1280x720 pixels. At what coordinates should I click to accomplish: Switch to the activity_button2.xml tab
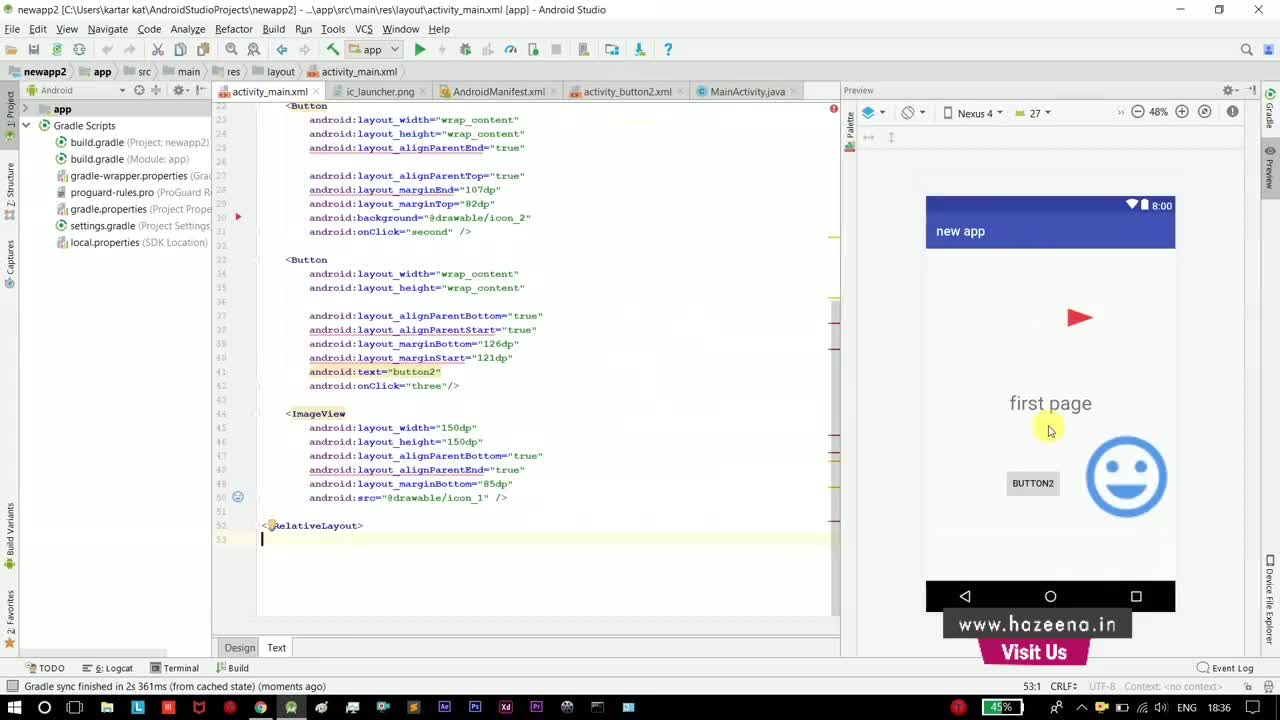(627, 91)
